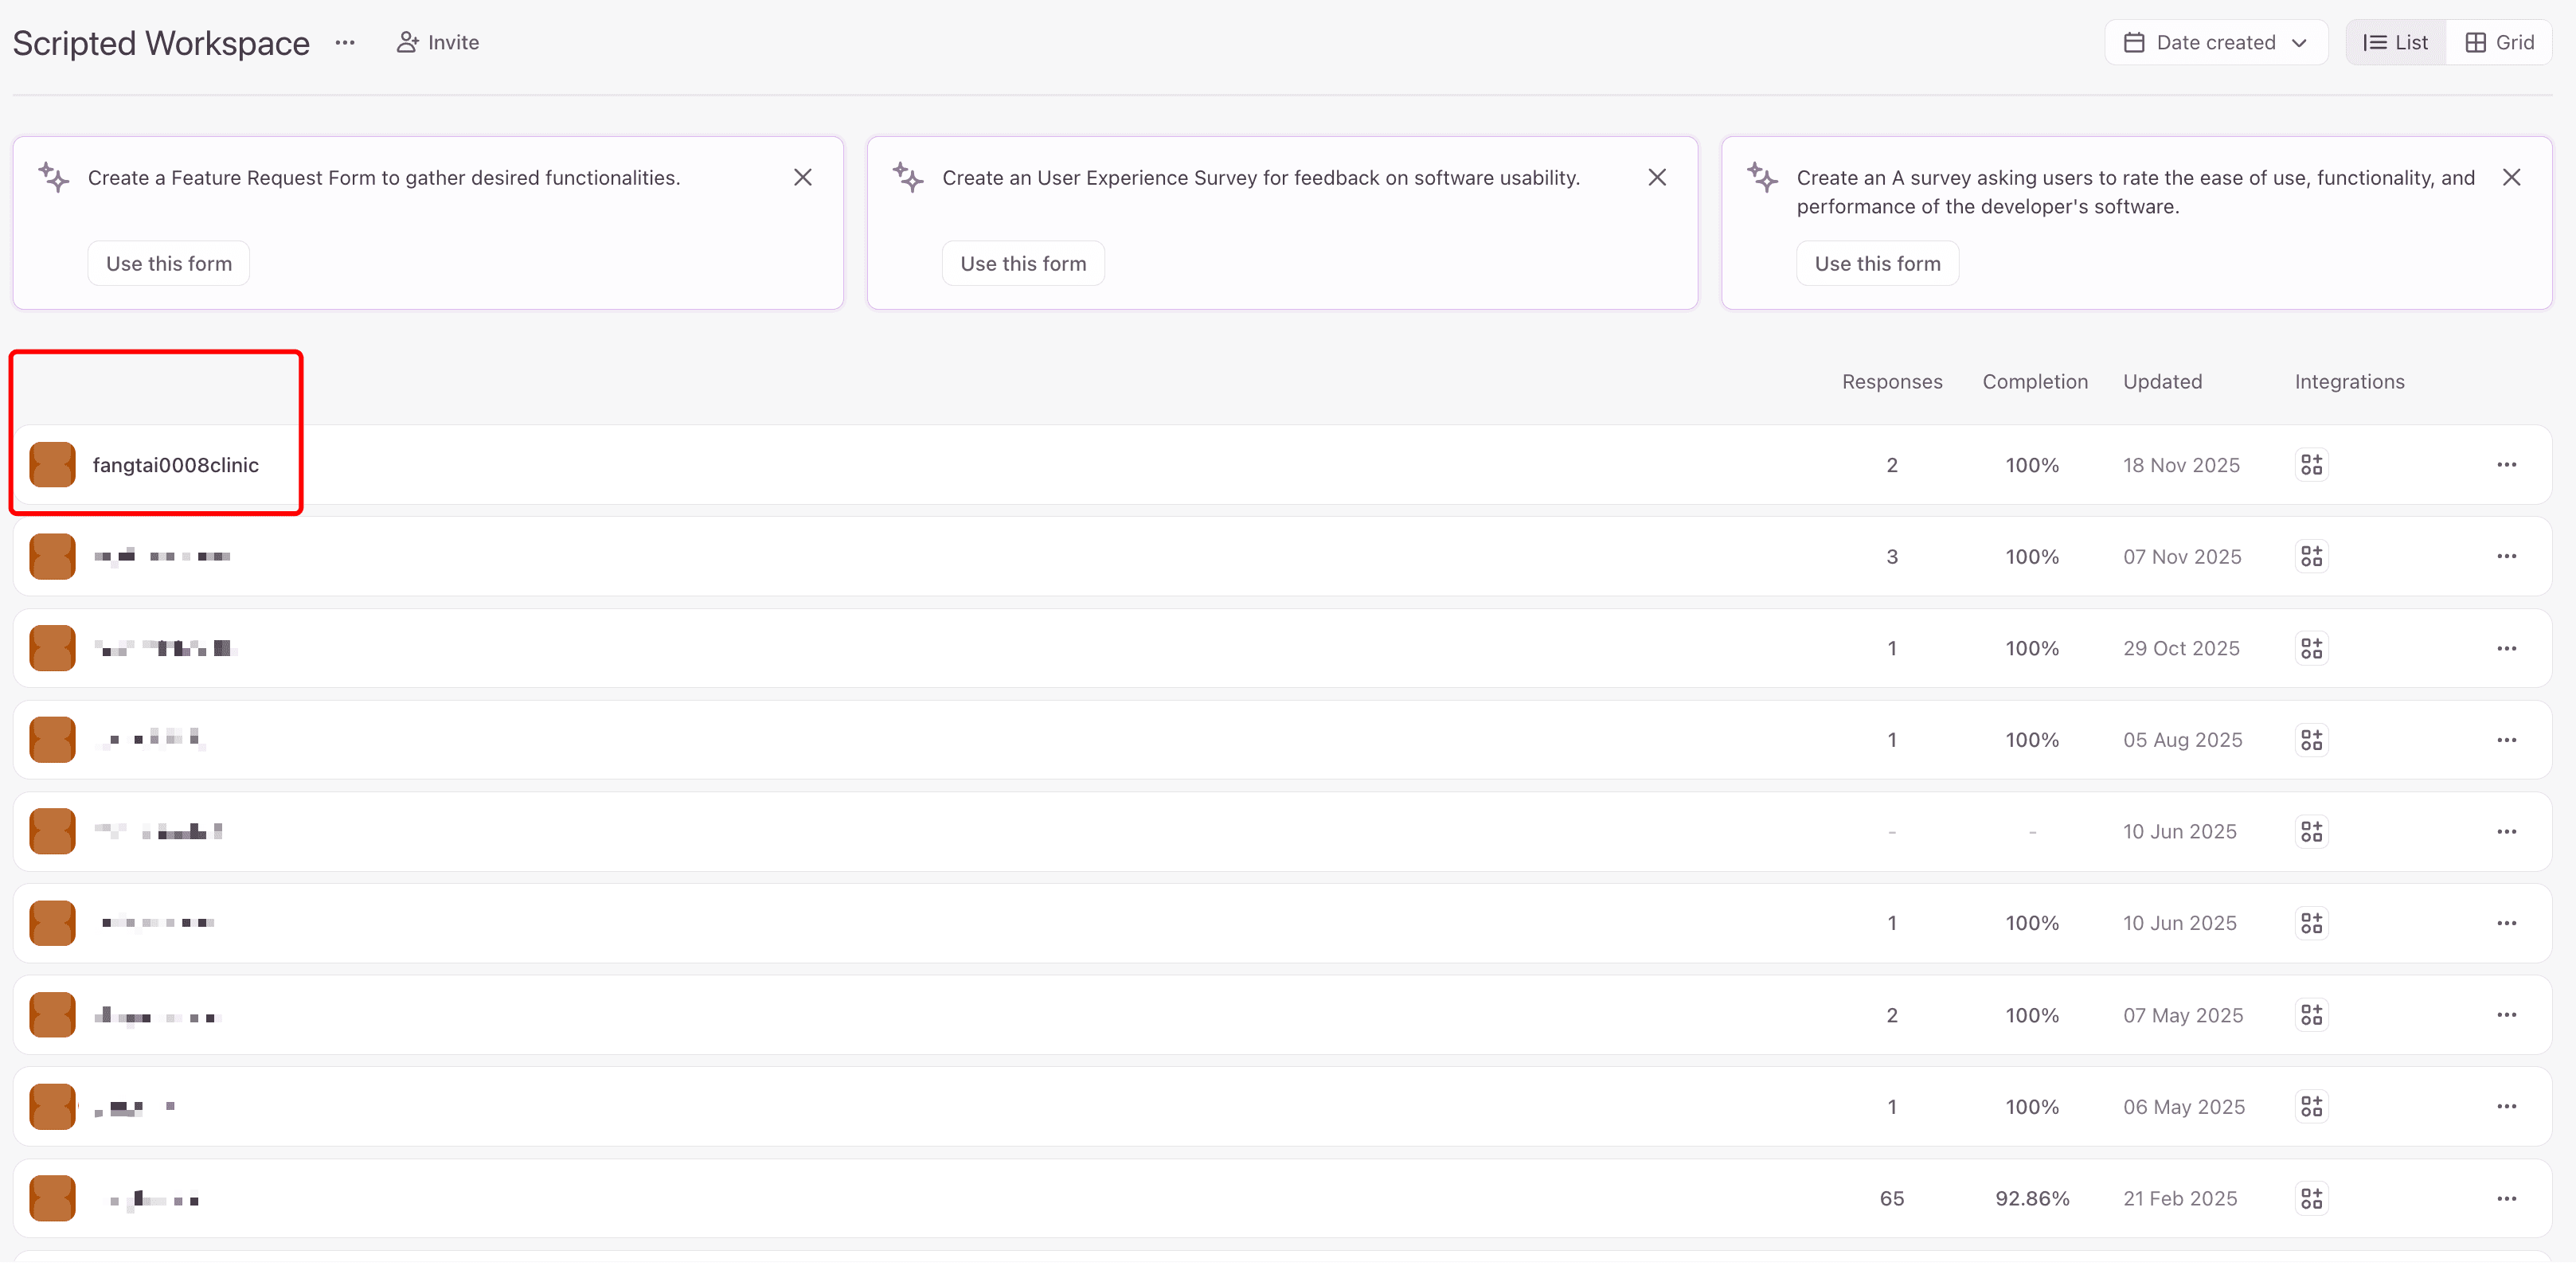Expand the Date created sort dropdown

tap(2215, 43)
